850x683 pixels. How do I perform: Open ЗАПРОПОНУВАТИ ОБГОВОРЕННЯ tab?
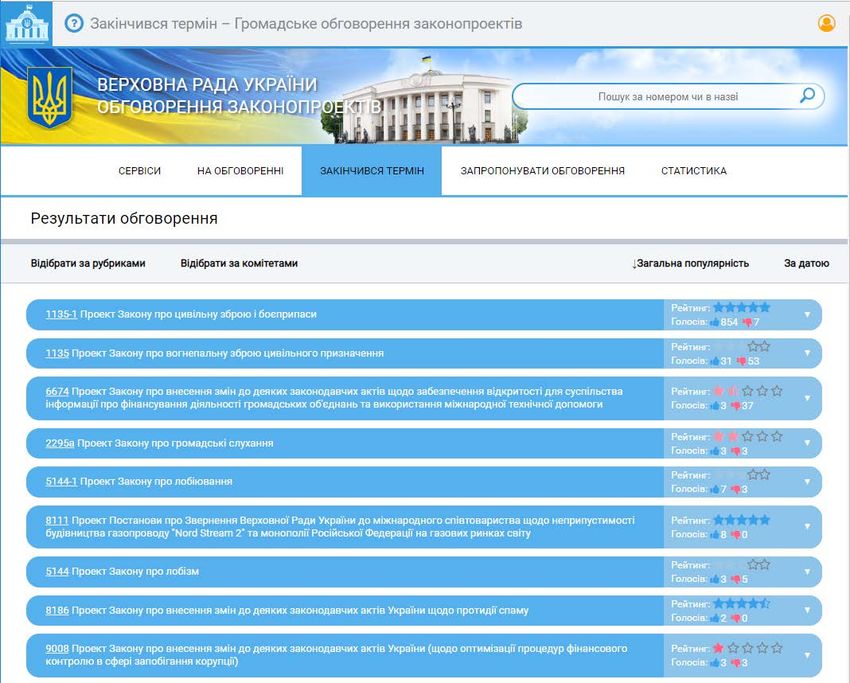[x=543, y=171]
